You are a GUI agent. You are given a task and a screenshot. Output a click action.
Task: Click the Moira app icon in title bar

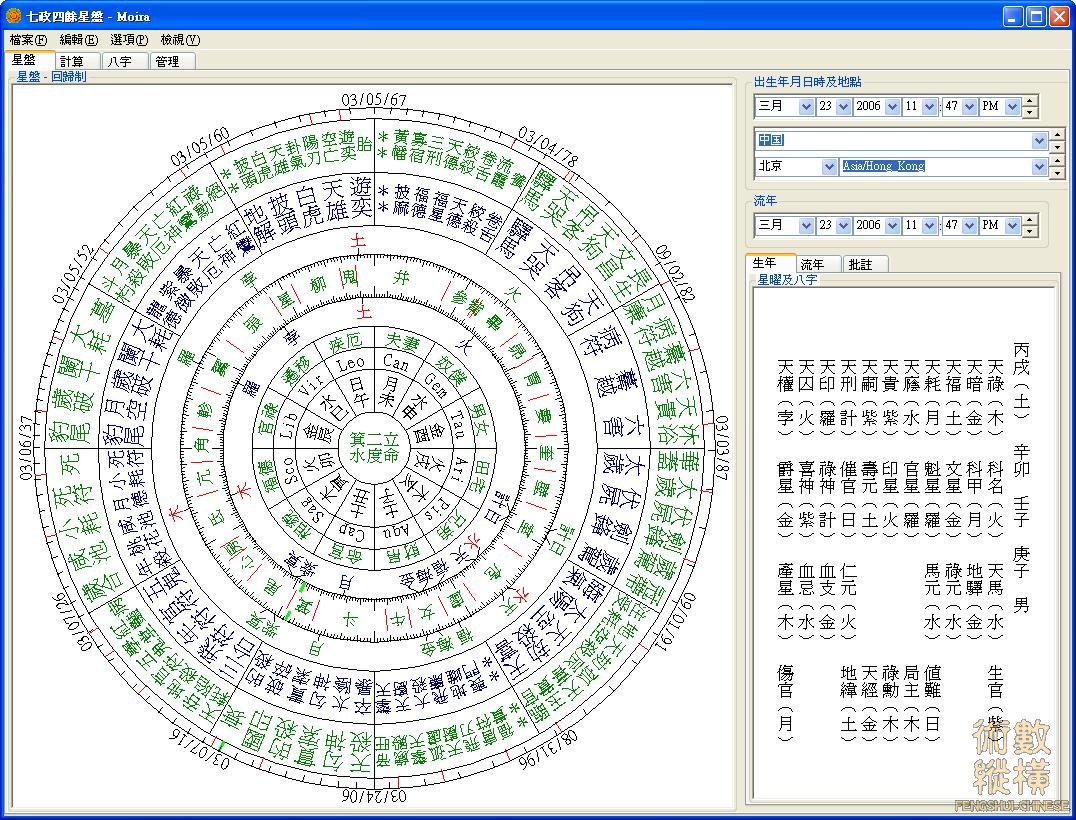pyautogui.click(x=13, y=16)
